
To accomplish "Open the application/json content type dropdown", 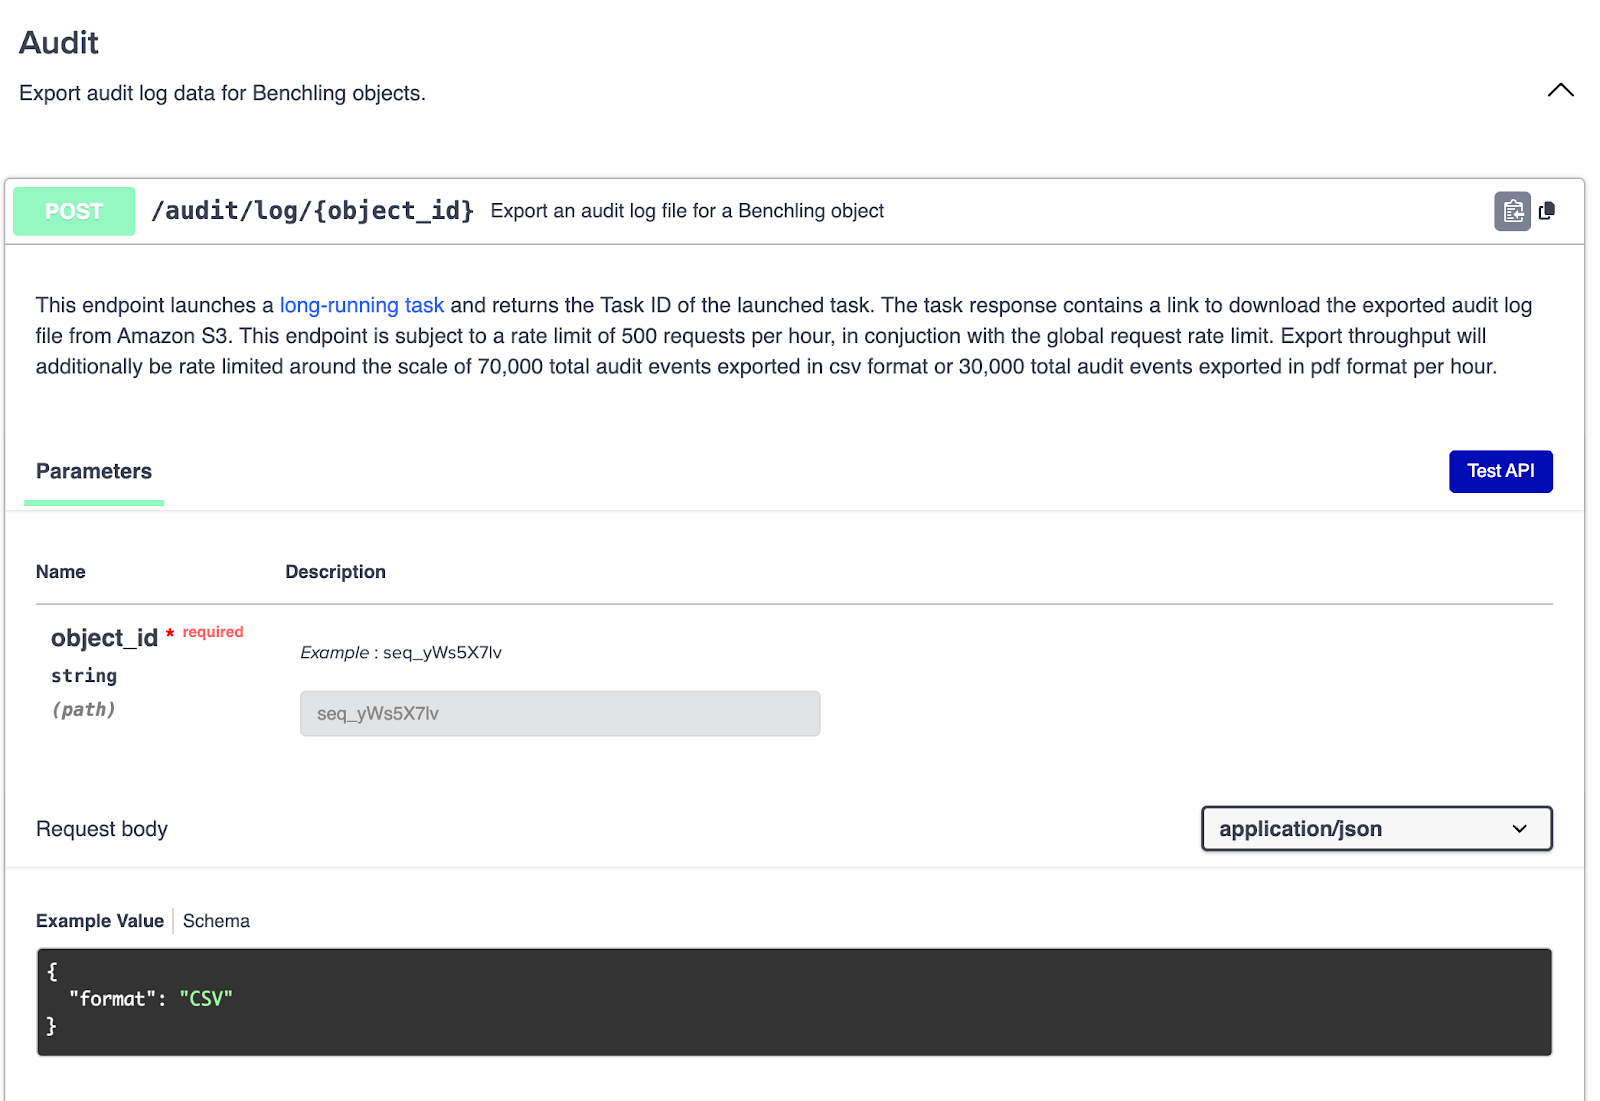I will point(1376,828).
